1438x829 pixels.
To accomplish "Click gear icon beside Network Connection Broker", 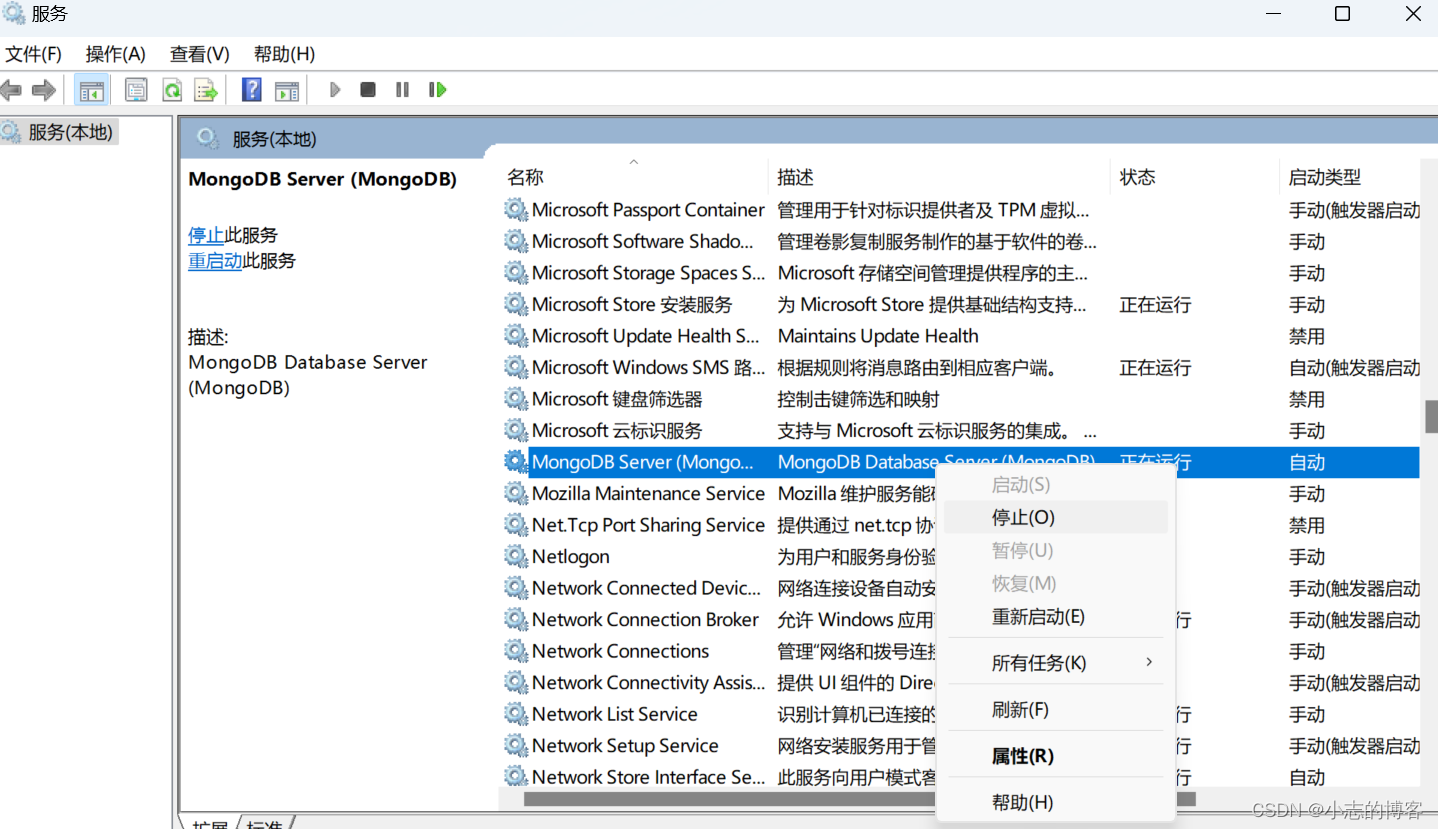I will coord(516,620).
